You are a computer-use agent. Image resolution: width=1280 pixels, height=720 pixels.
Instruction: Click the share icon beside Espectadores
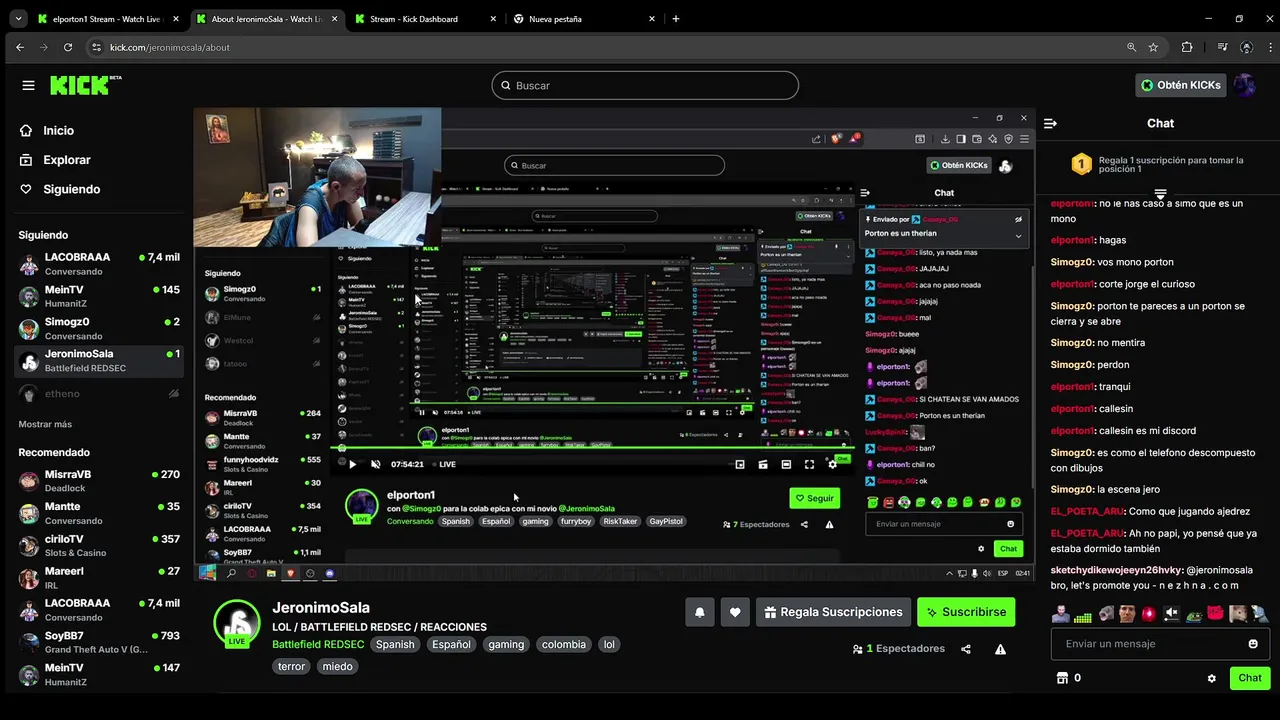(966, 649)
